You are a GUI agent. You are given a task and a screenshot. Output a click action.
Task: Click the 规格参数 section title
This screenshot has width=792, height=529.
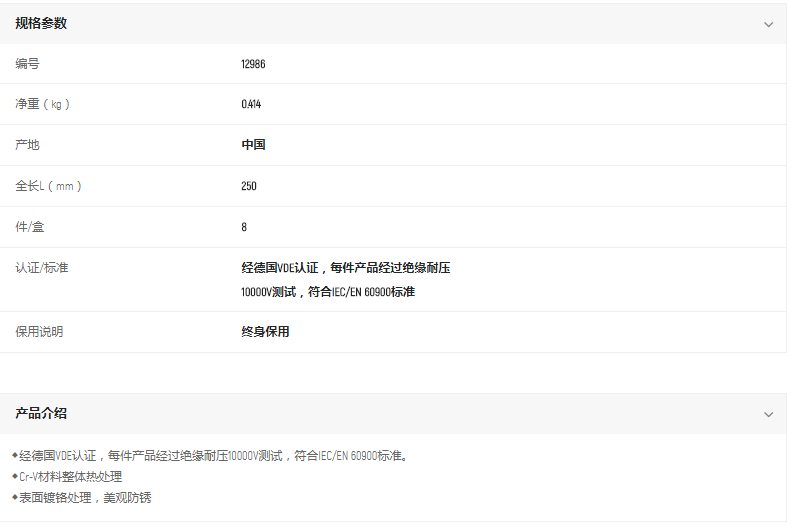[x=41, y=23]
